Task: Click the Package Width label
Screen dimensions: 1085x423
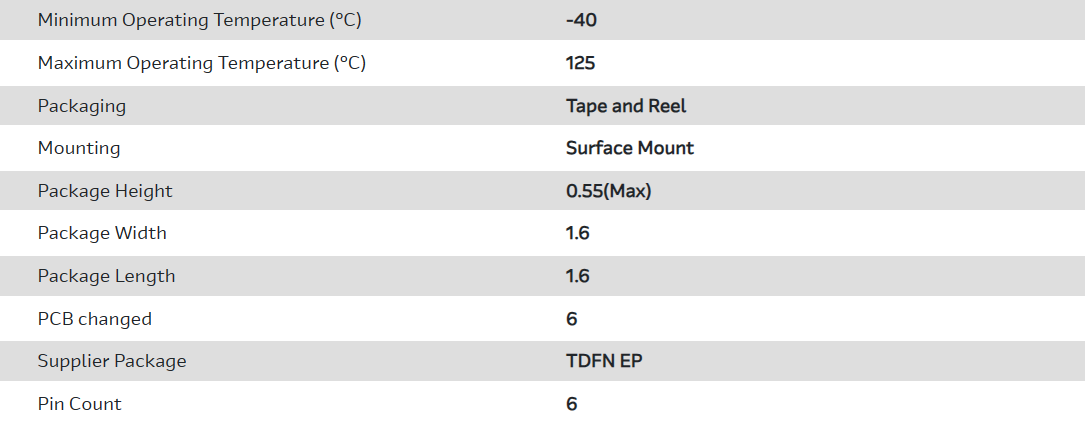Action: pos(102,233)
